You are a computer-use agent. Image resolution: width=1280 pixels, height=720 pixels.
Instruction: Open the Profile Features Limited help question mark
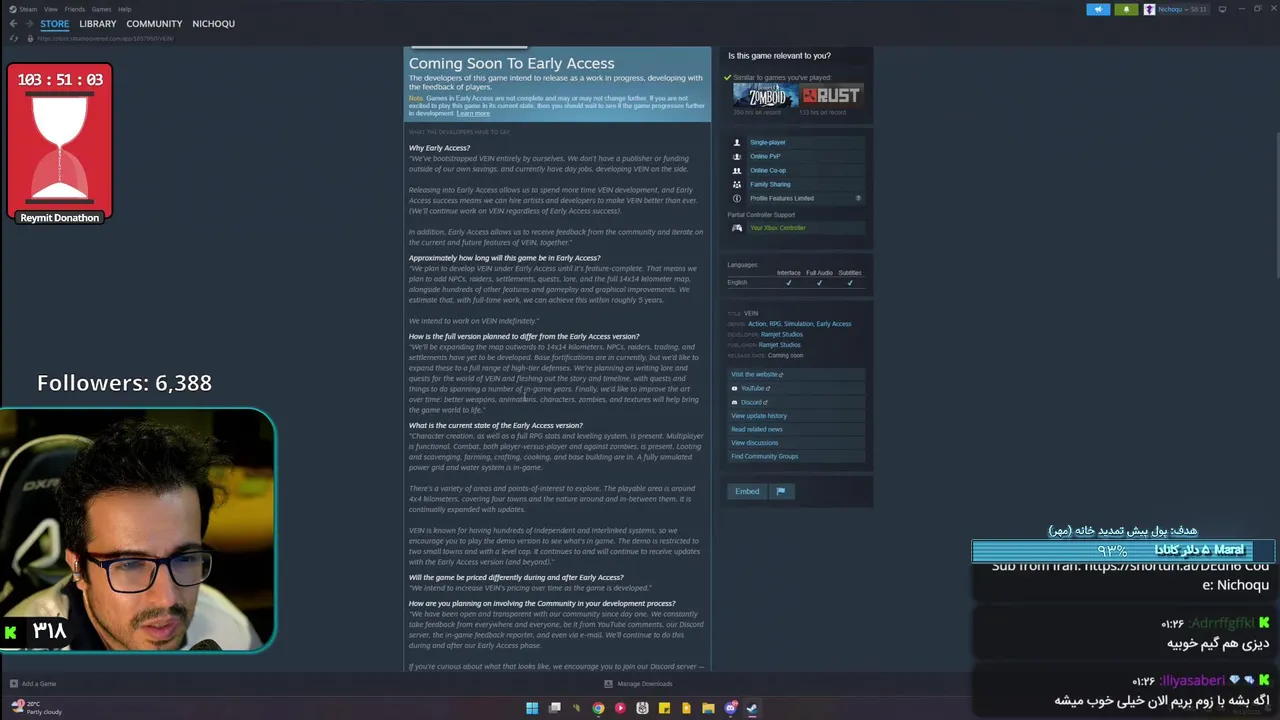[x=858, y=198]
